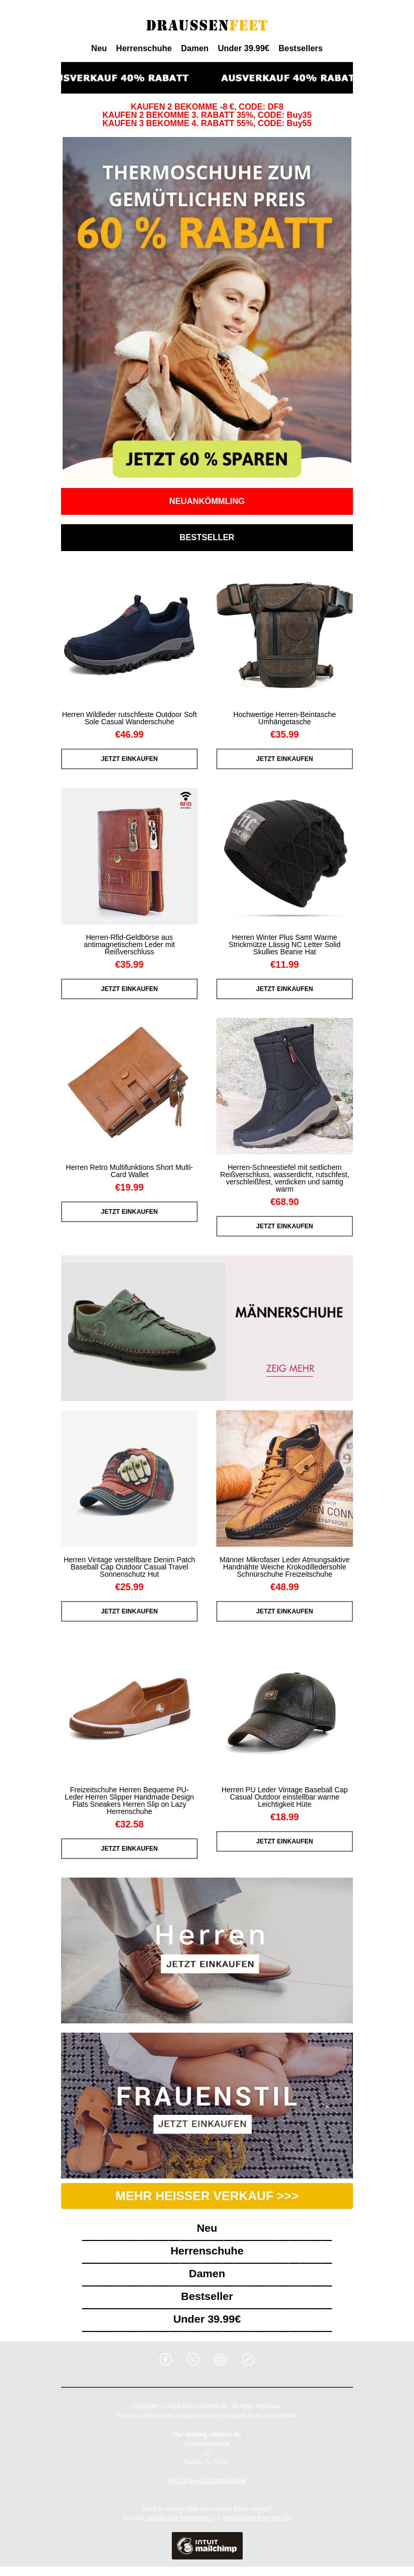The width and height of the screenshot is (414, 2576).
Task: Click JETZT EINKAUFEN under the Rfid-Geldbörse
Action: [129, 989]
